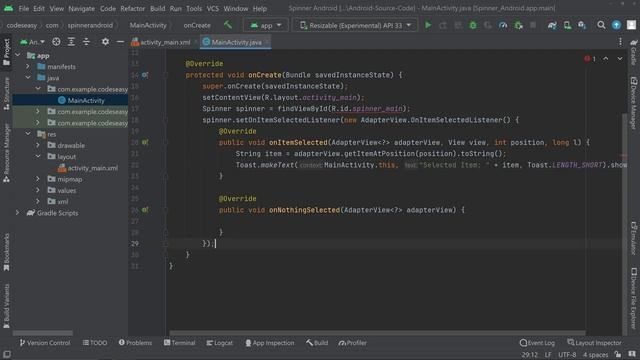The height and width of the screenshot is (360, 640).
Task: Toggle the Build Variants side tab
Action: pos(7,306)
